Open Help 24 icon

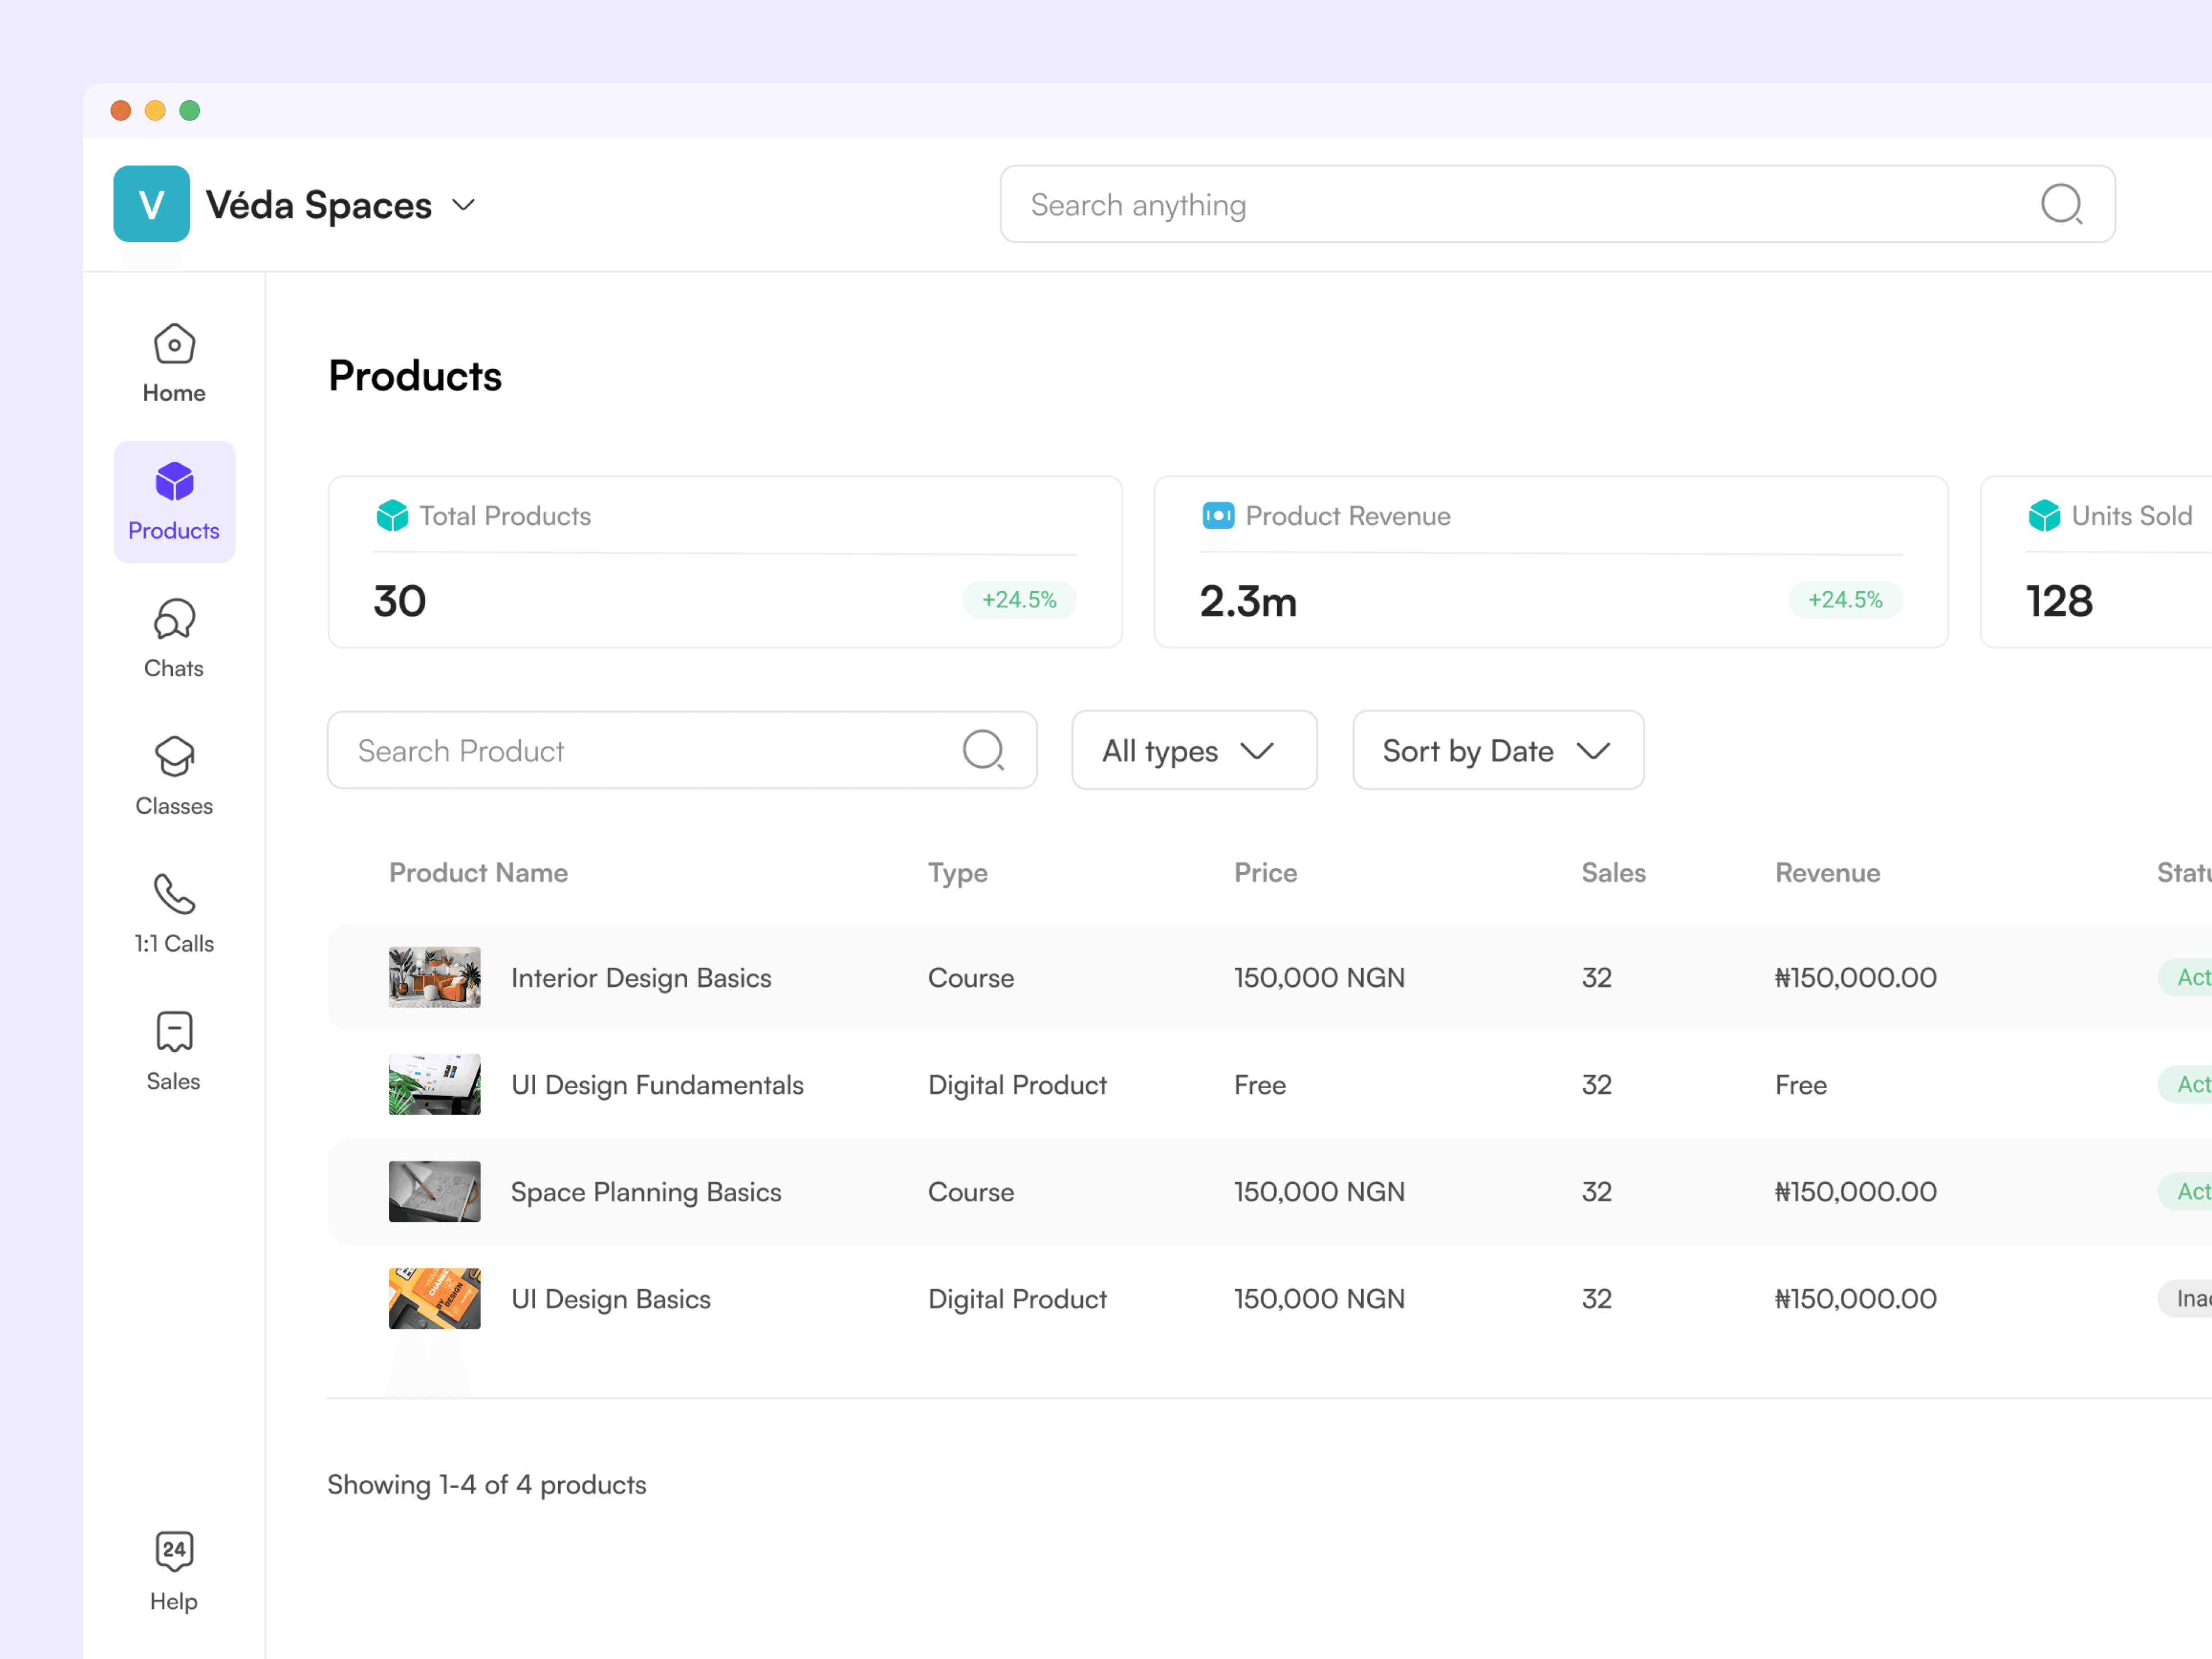(174, 1551)
